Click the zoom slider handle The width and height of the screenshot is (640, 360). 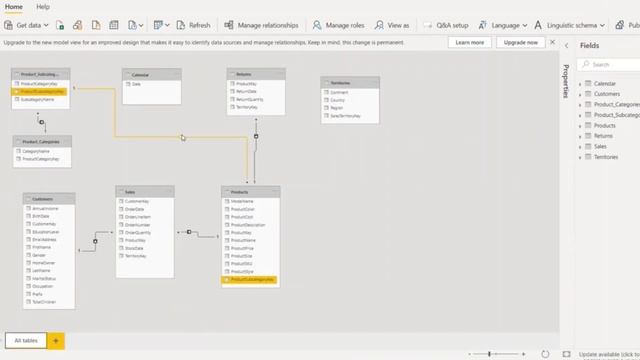(489, 354)
